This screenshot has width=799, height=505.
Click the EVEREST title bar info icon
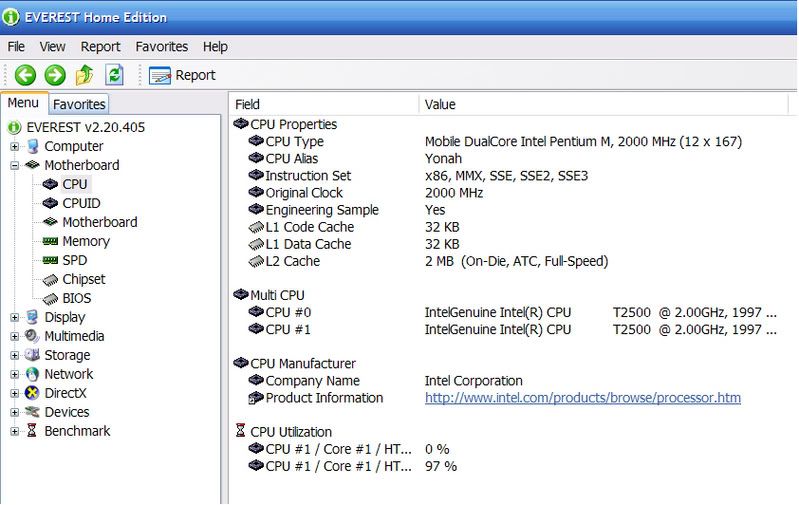[x=11, y=17]
